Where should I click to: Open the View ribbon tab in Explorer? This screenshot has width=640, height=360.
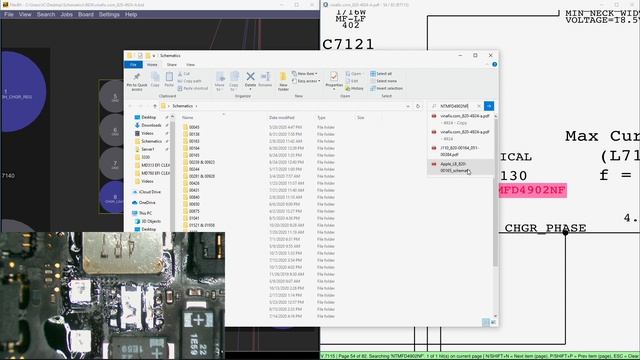pyautogui.click(x=190, y=64)
